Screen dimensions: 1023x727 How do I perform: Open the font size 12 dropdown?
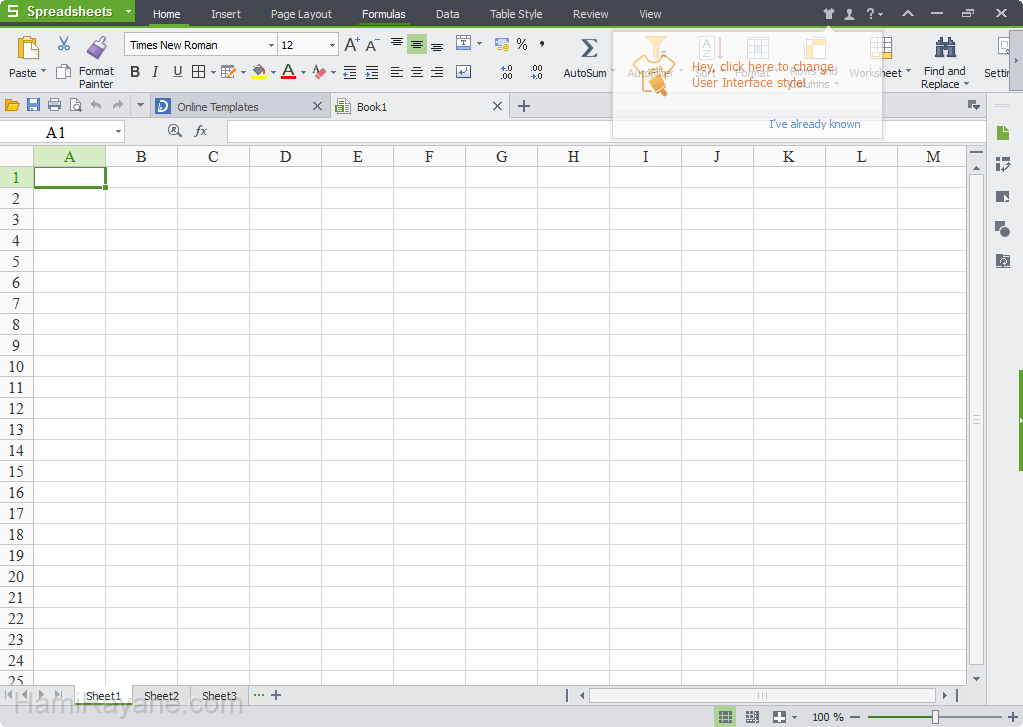(x=332, y=45)
